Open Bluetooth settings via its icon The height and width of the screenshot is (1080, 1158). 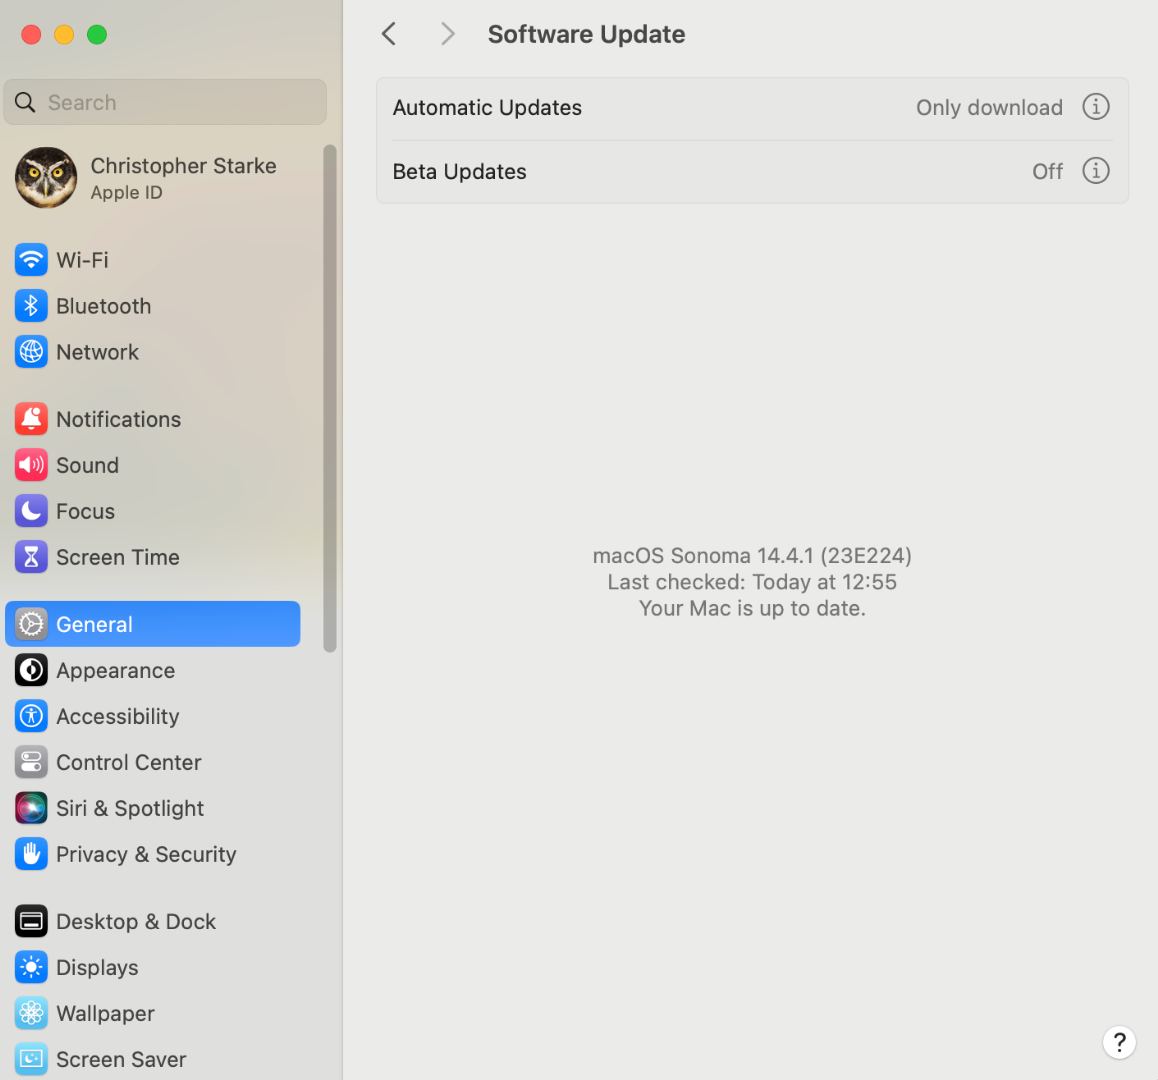31,306
